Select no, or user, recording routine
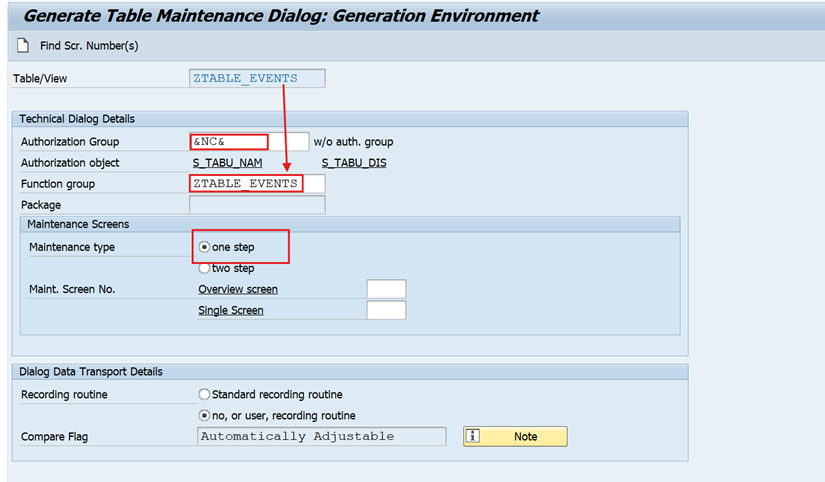 coord(205,415)
